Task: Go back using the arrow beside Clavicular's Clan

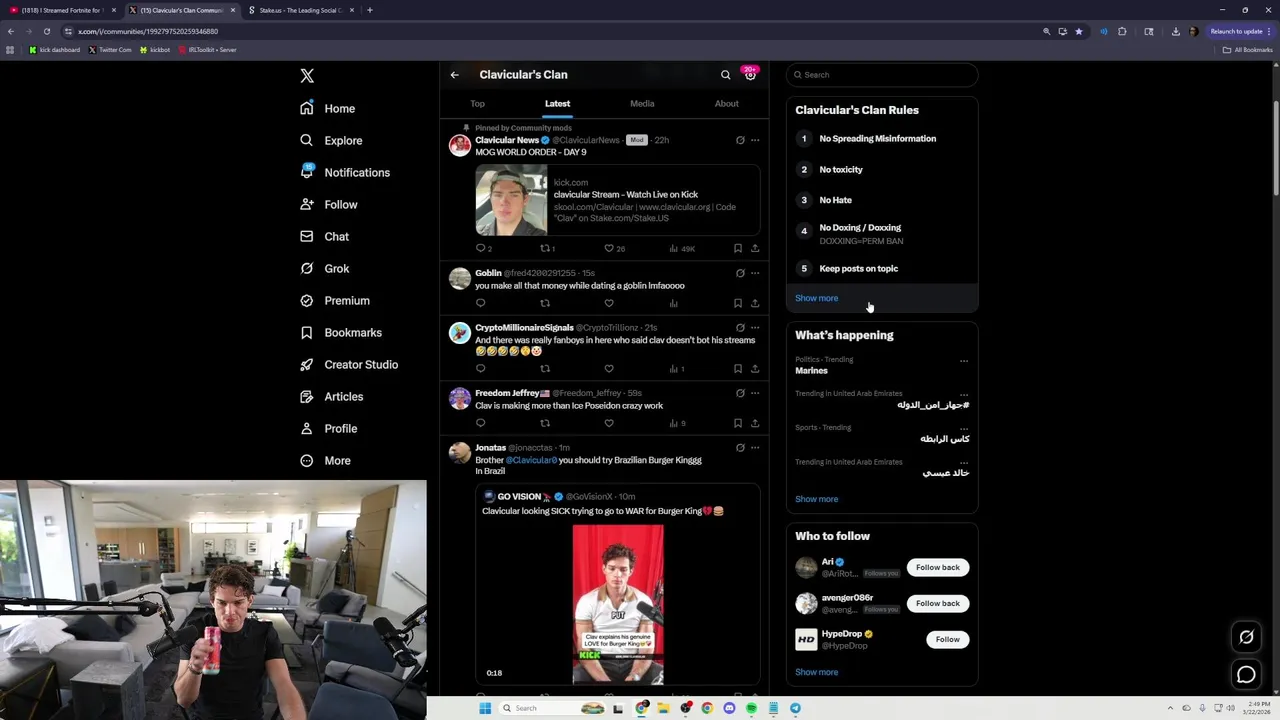Action: click(454, 75)
